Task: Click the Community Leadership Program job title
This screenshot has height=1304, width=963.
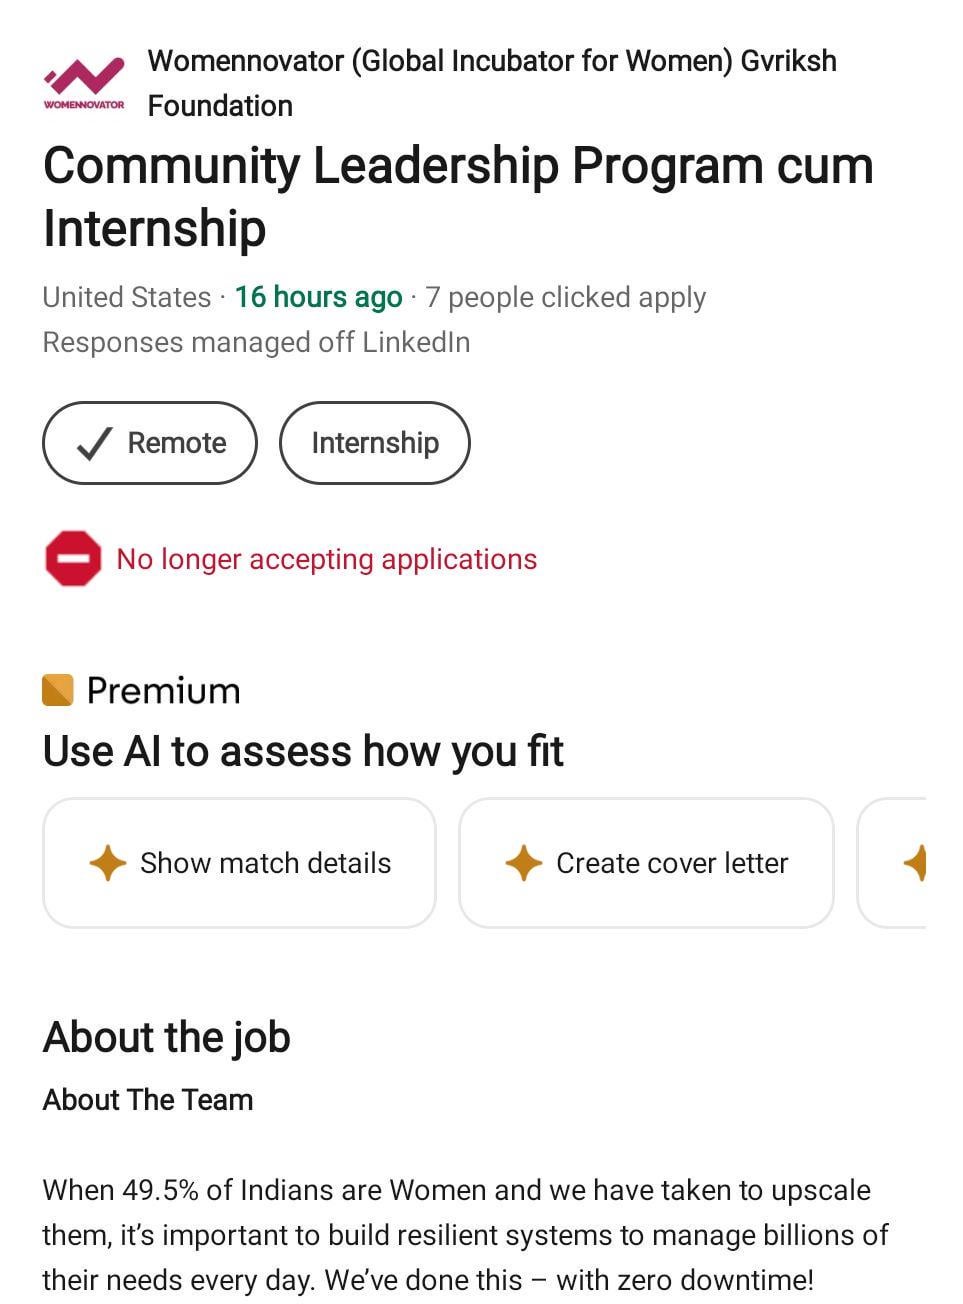Action: pyautogui.click(x=457, y=196)
